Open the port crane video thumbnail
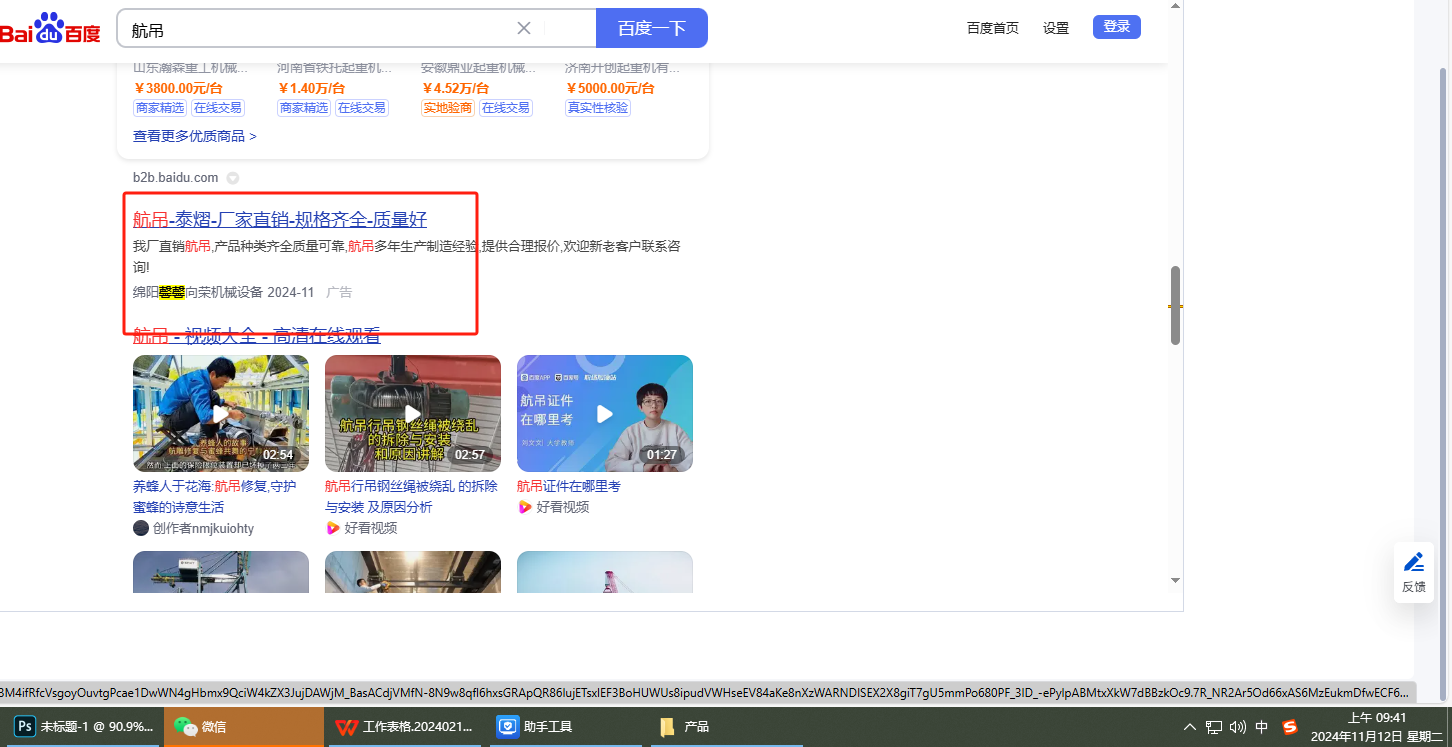Screen dimensions: 1452x747 pos(221,572)
